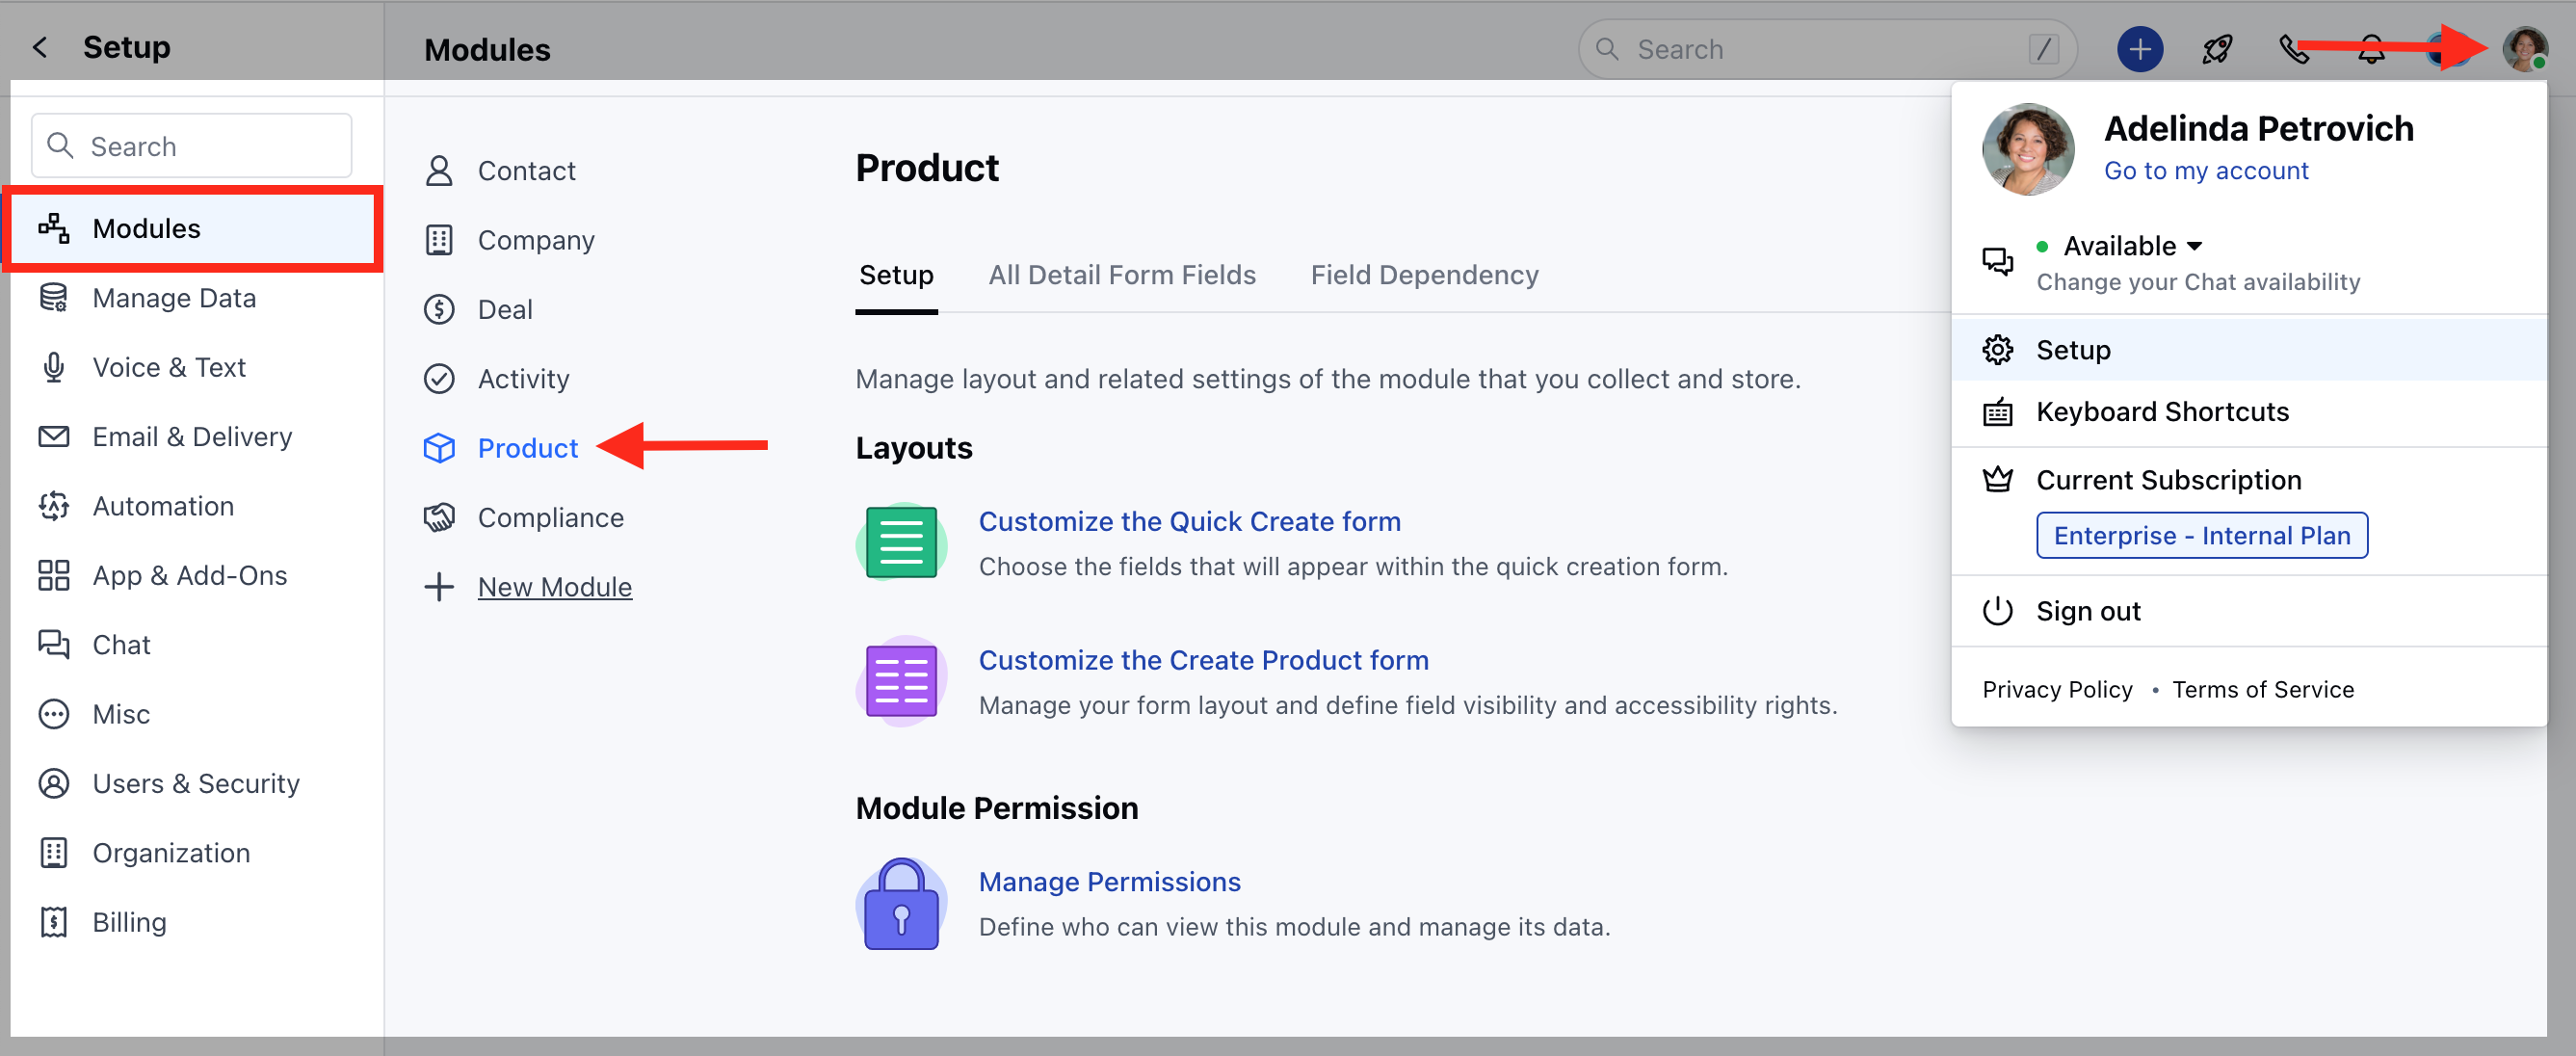Click the Enterprise - Internal Plan button
Viewport: 2576px width, 1056px height.
(x=2201, y=535)
